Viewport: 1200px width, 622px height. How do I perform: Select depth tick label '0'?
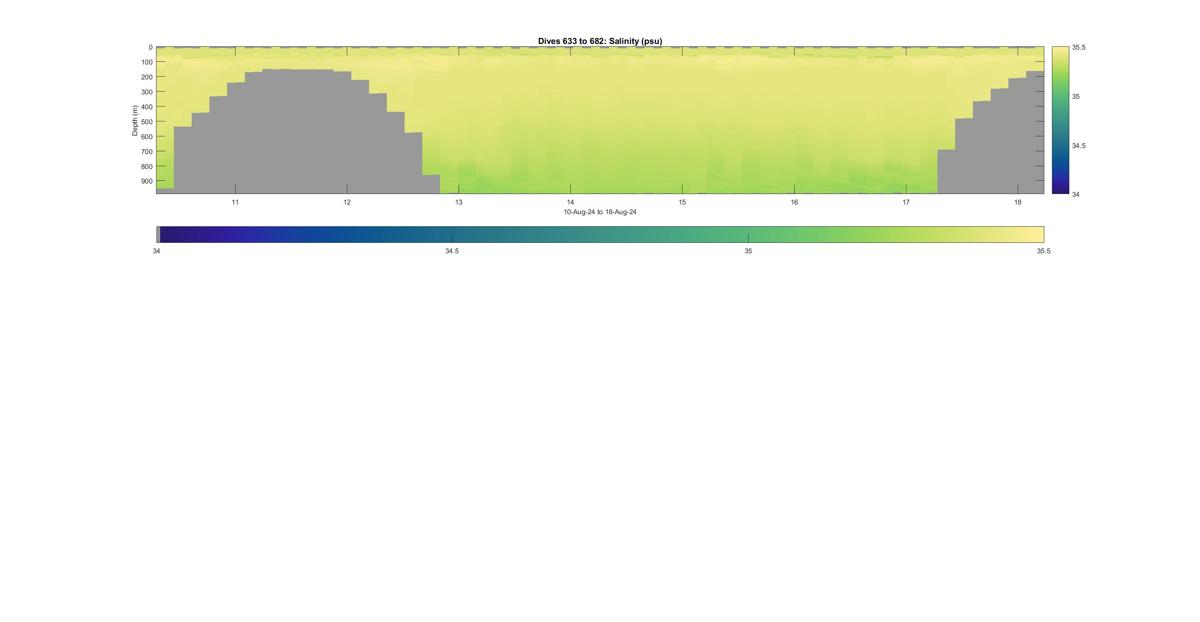tap(150, 47)
